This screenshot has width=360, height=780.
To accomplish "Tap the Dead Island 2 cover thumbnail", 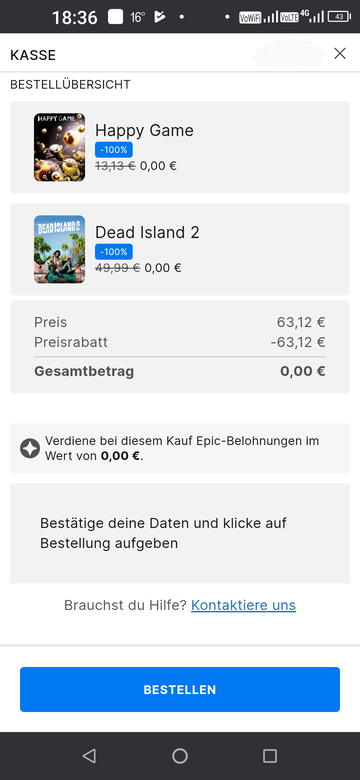I will point(59,250).
